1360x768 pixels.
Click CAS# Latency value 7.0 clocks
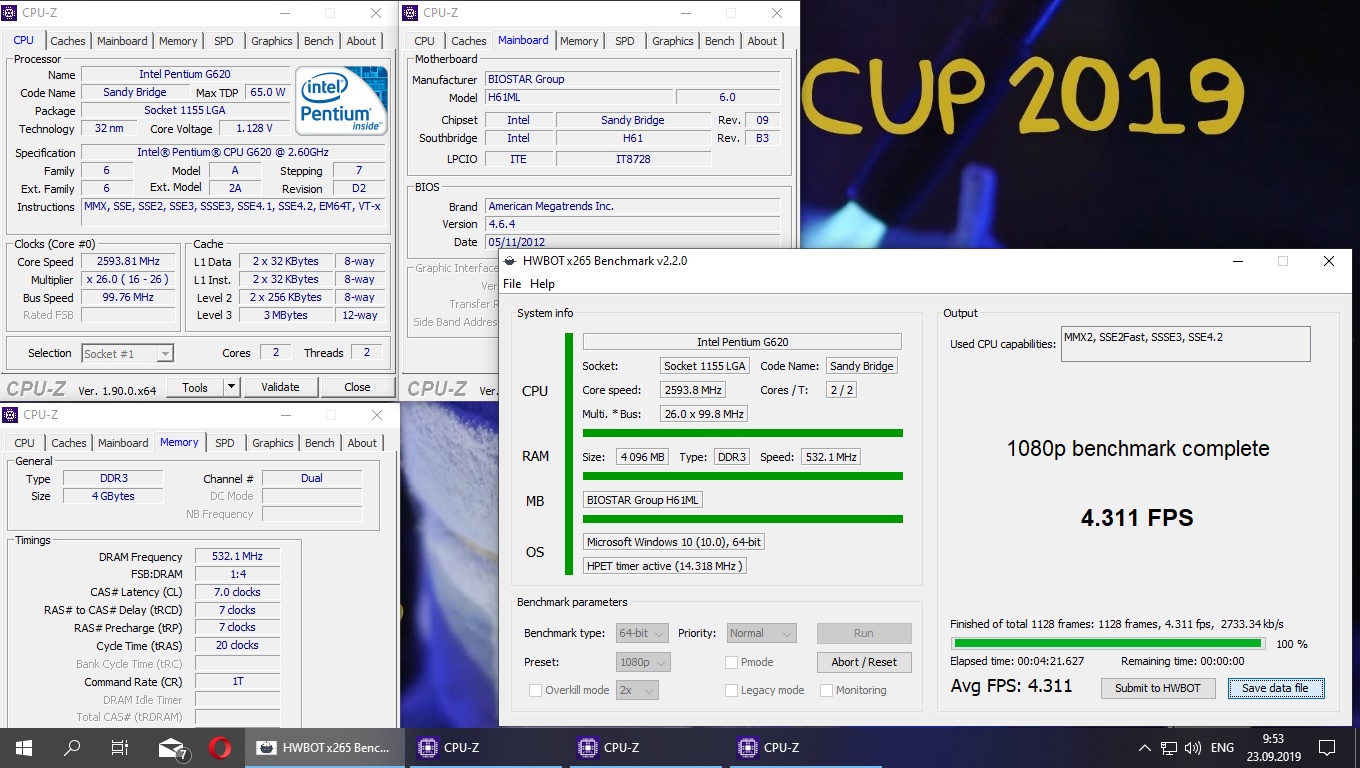coord(237,592)
